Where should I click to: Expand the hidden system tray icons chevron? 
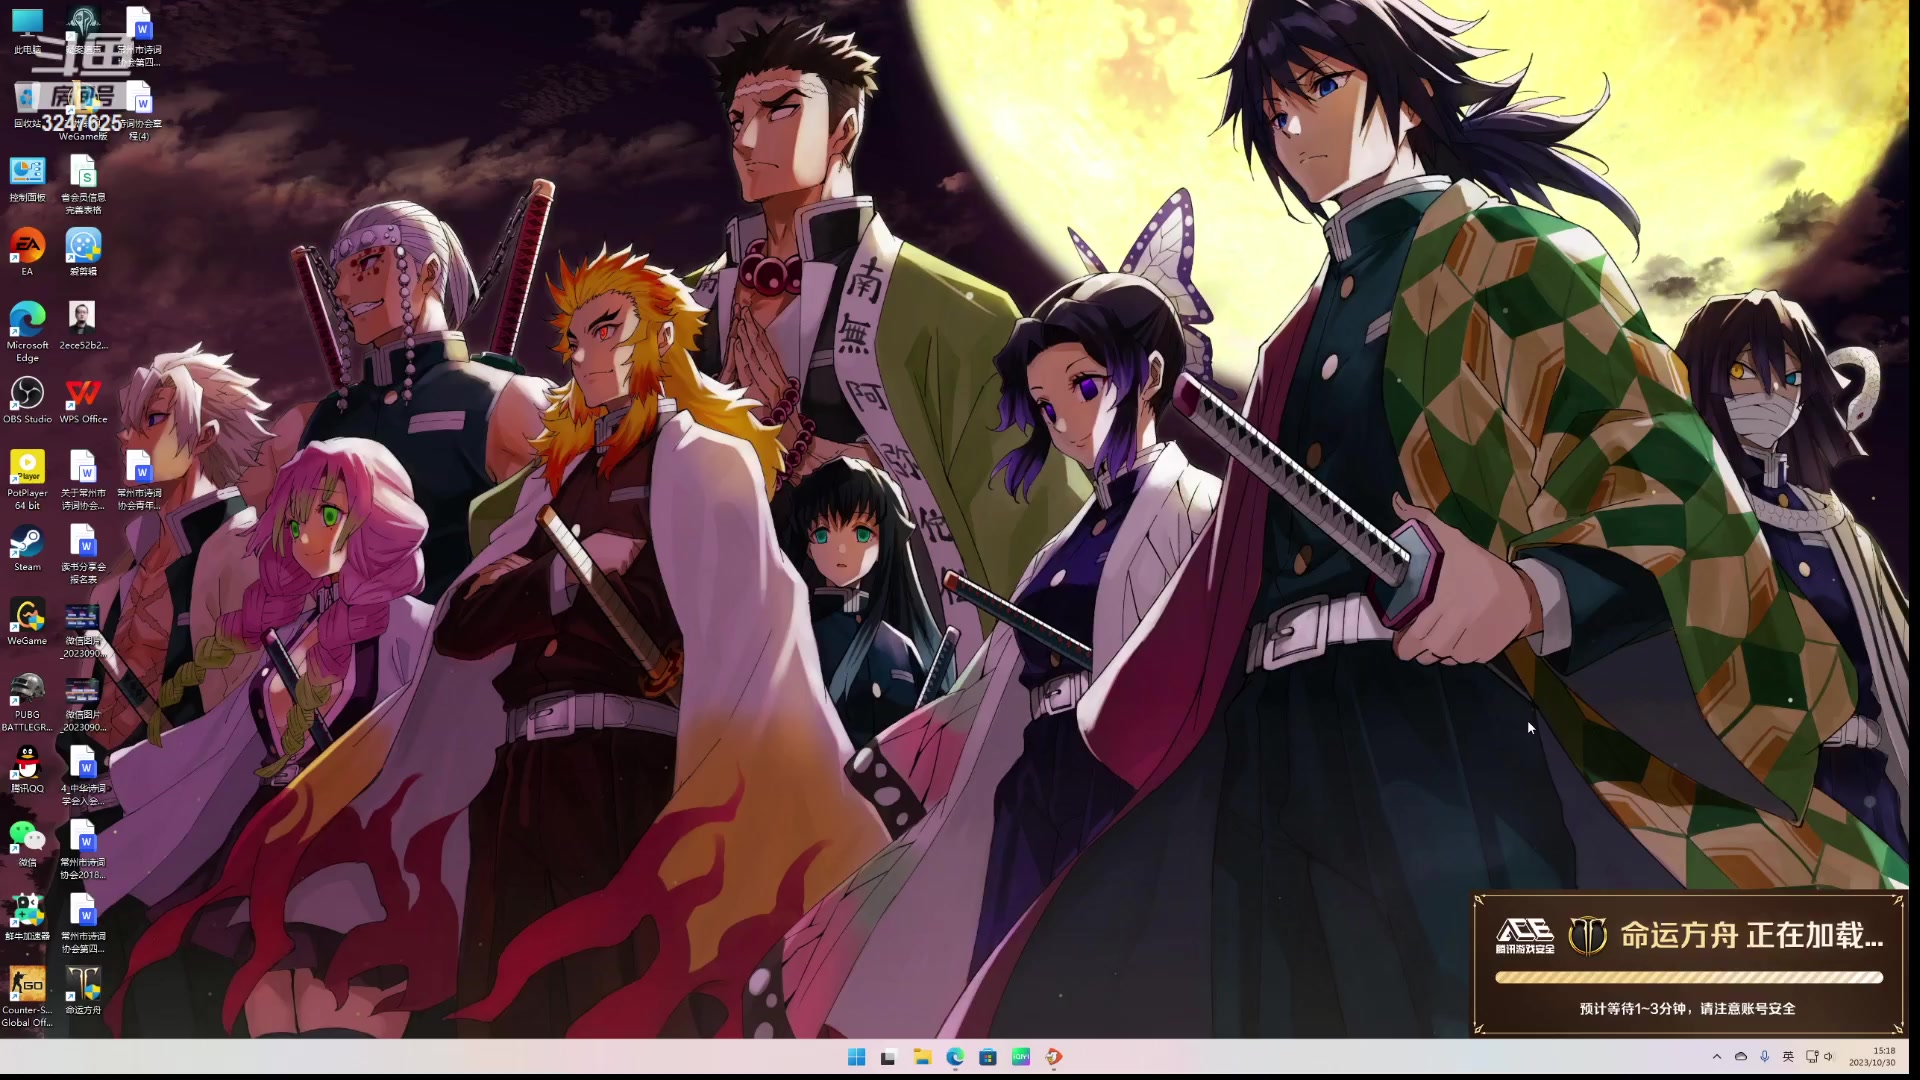(x=1717, y=1057)
